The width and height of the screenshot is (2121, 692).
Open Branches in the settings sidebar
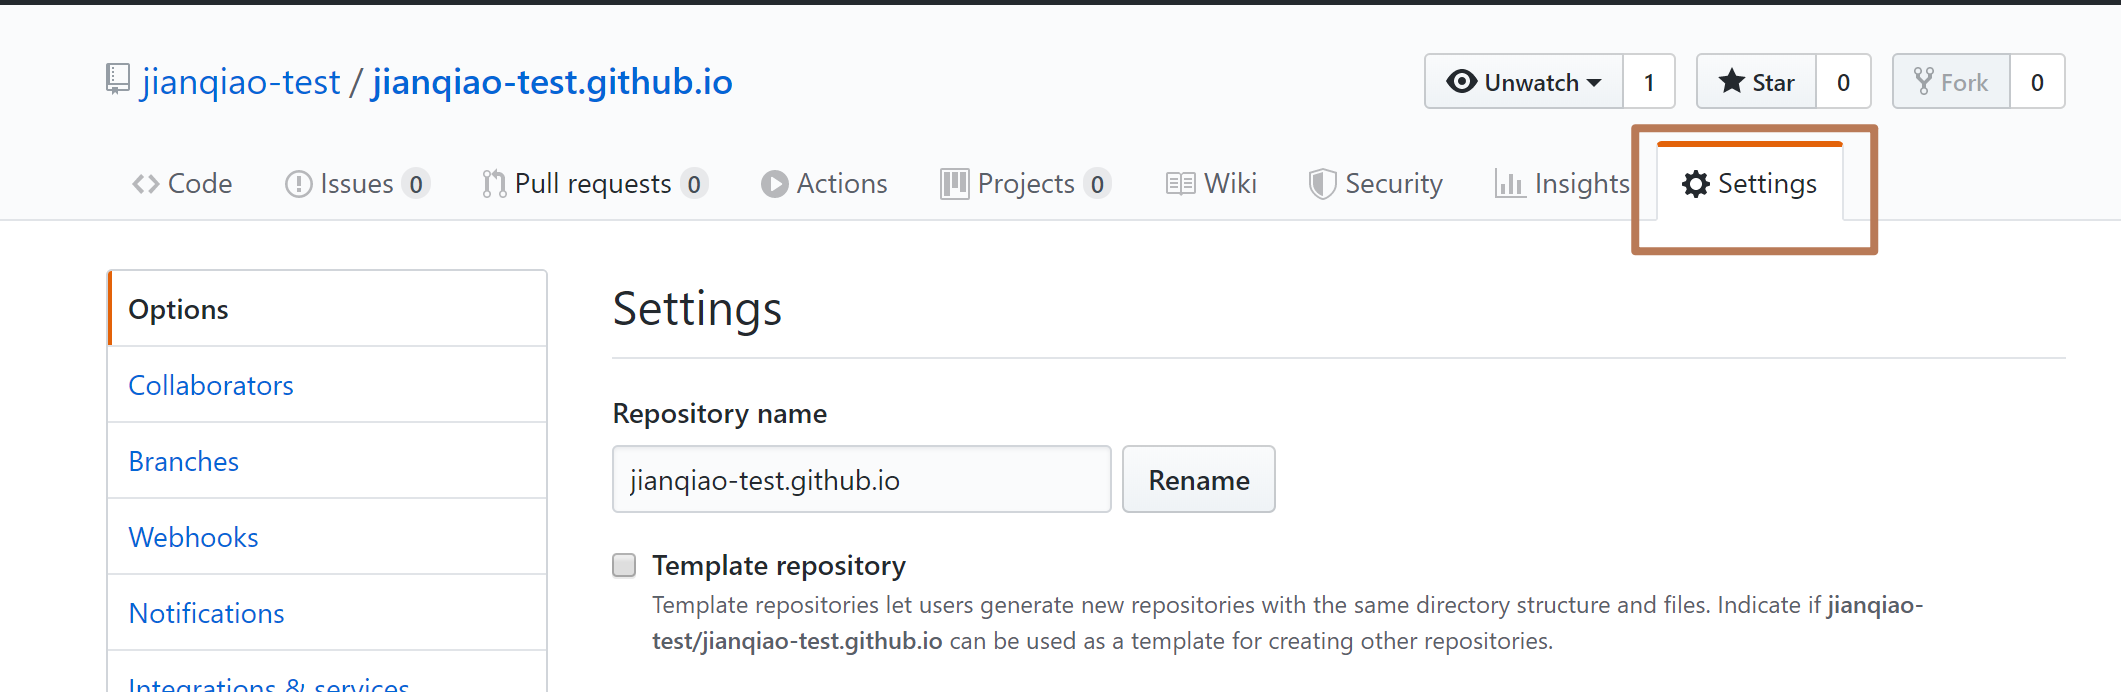click(x=328, y=461)
